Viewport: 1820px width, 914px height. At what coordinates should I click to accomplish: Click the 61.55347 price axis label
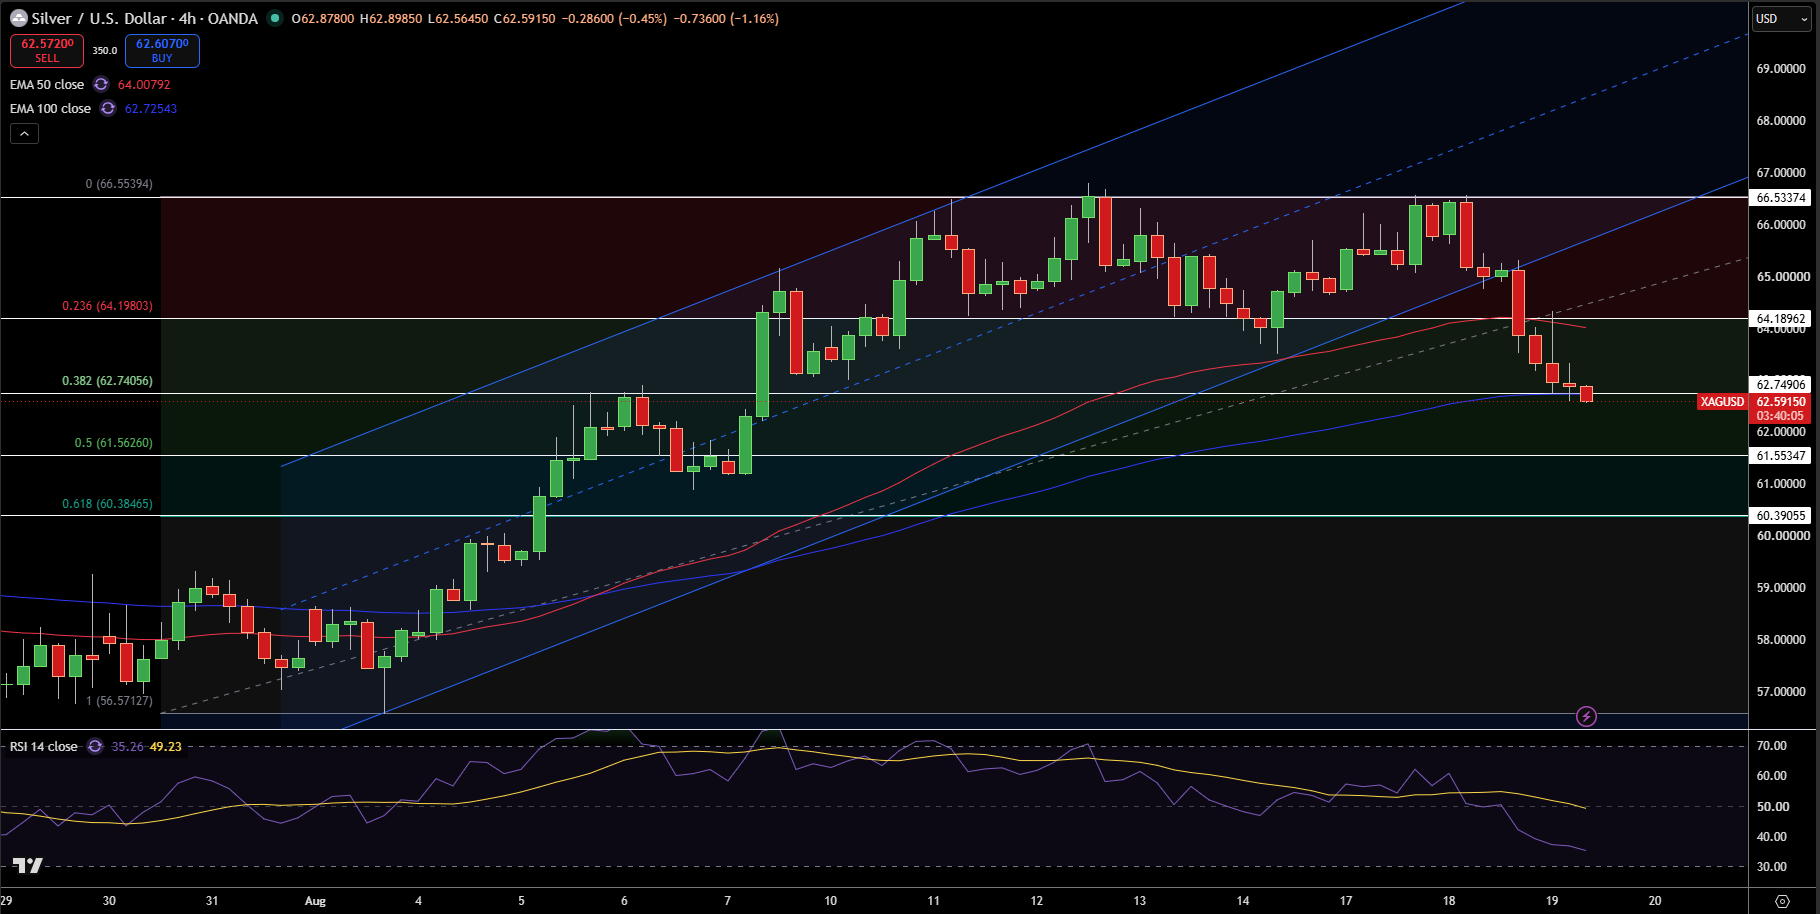pyautogui.click(x=1781, y=456)
